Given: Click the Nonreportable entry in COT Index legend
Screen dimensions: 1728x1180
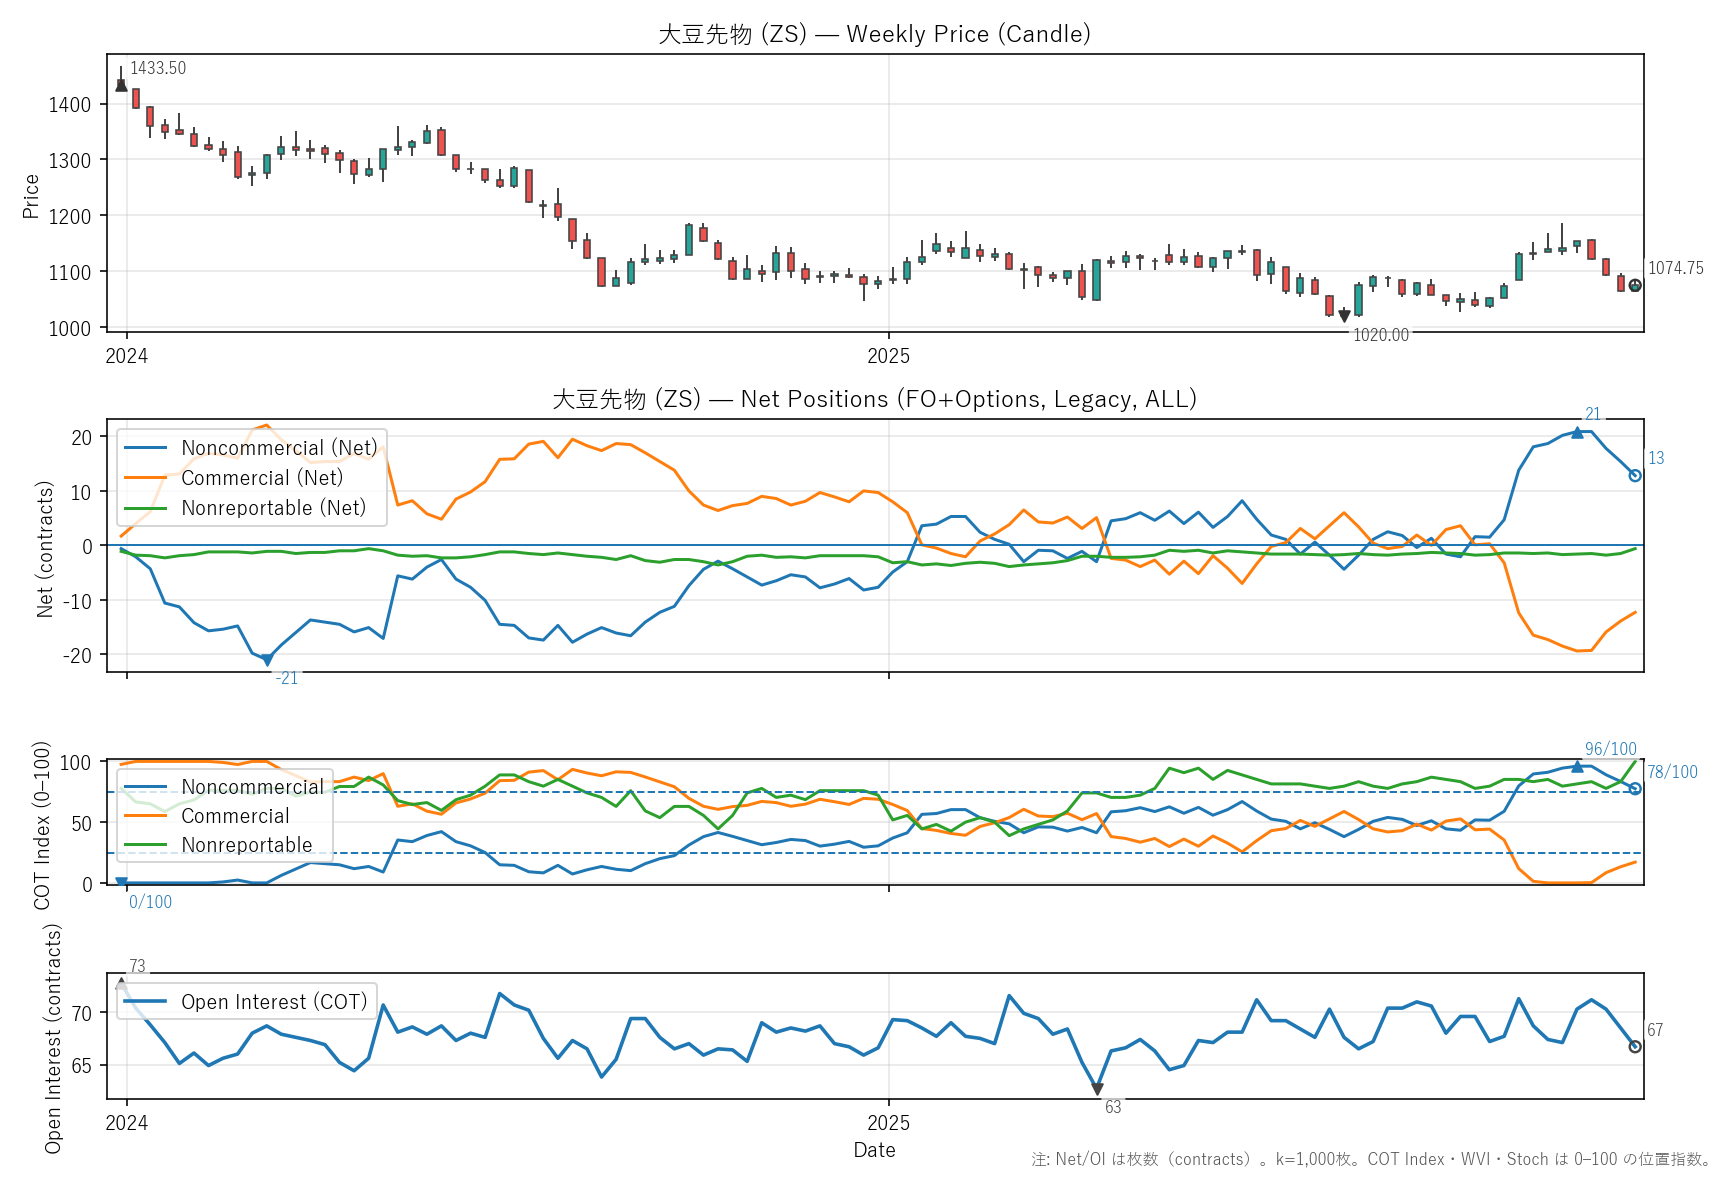Looking at the screenshot, I should [x=246, y=845].
